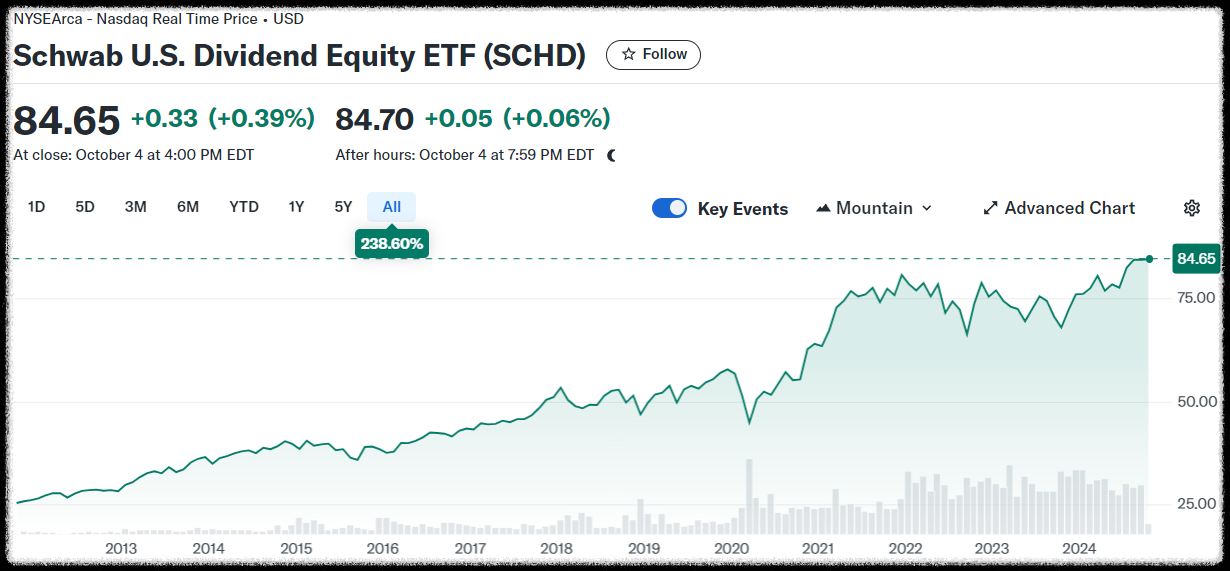
Task: Click the +0.05 (+0.06%) after hours change
Action: 517,118
